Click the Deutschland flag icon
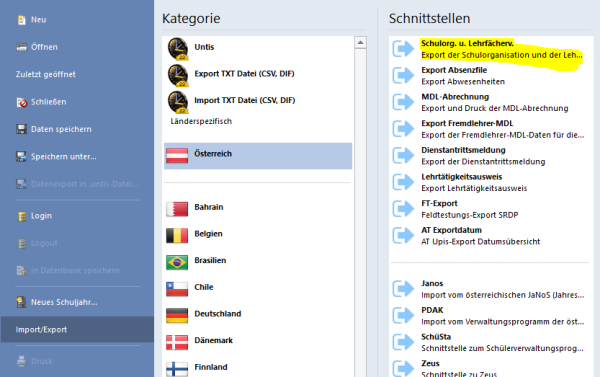The image size is (600, 377). click(x=177, y=315)
